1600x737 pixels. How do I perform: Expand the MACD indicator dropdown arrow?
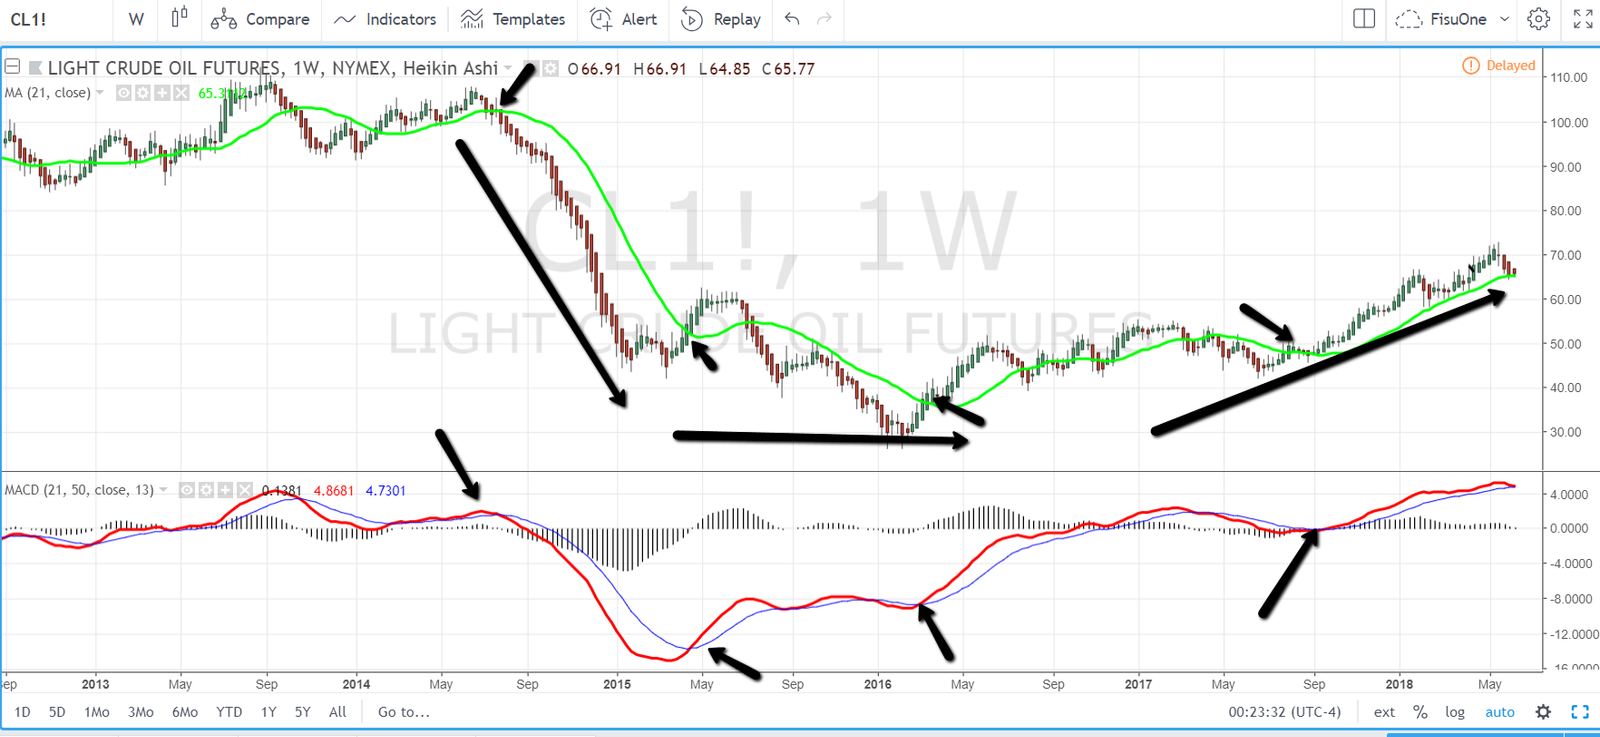coord(163,490)
